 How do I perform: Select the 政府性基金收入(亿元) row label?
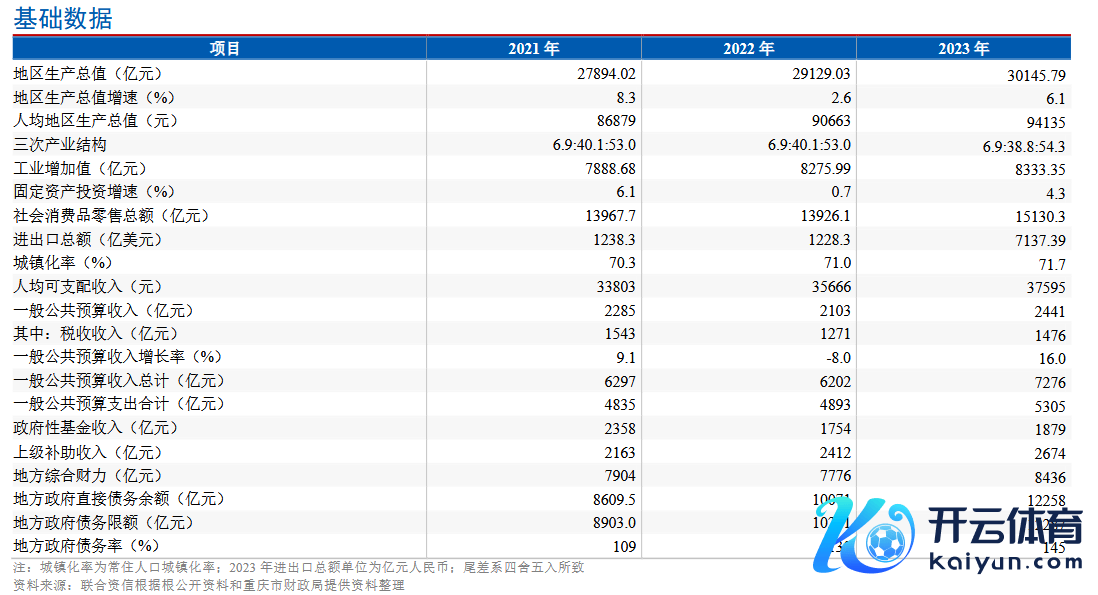click(x=95, y=428)
